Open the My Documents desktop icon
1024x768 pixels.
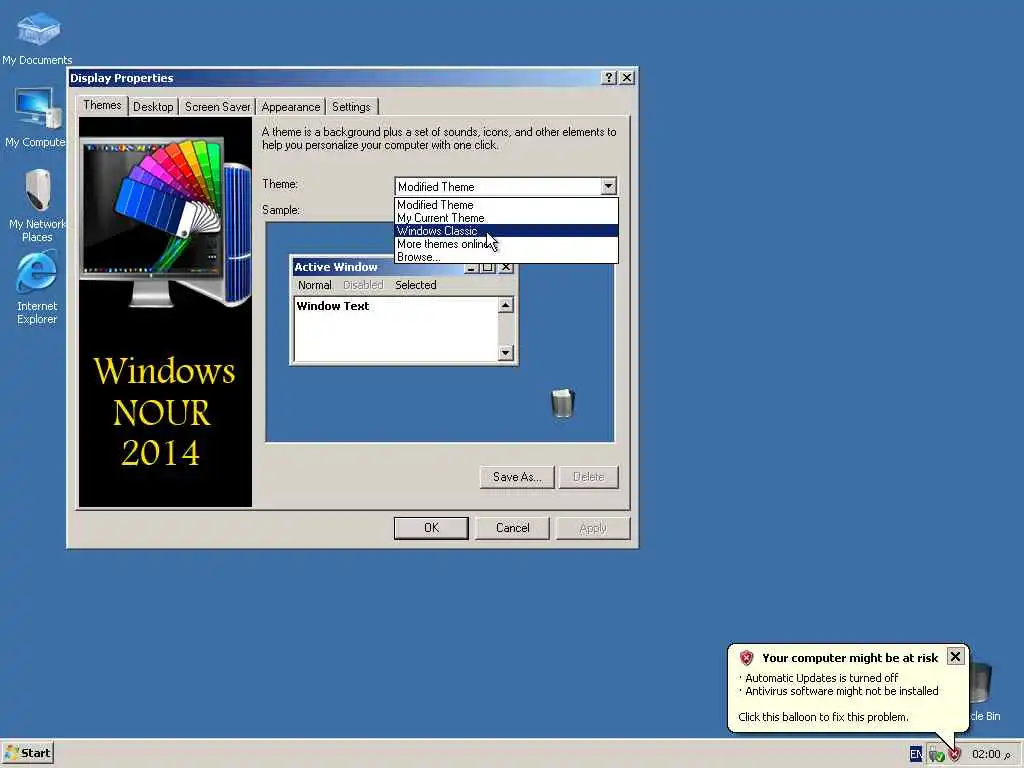[37, 39]
